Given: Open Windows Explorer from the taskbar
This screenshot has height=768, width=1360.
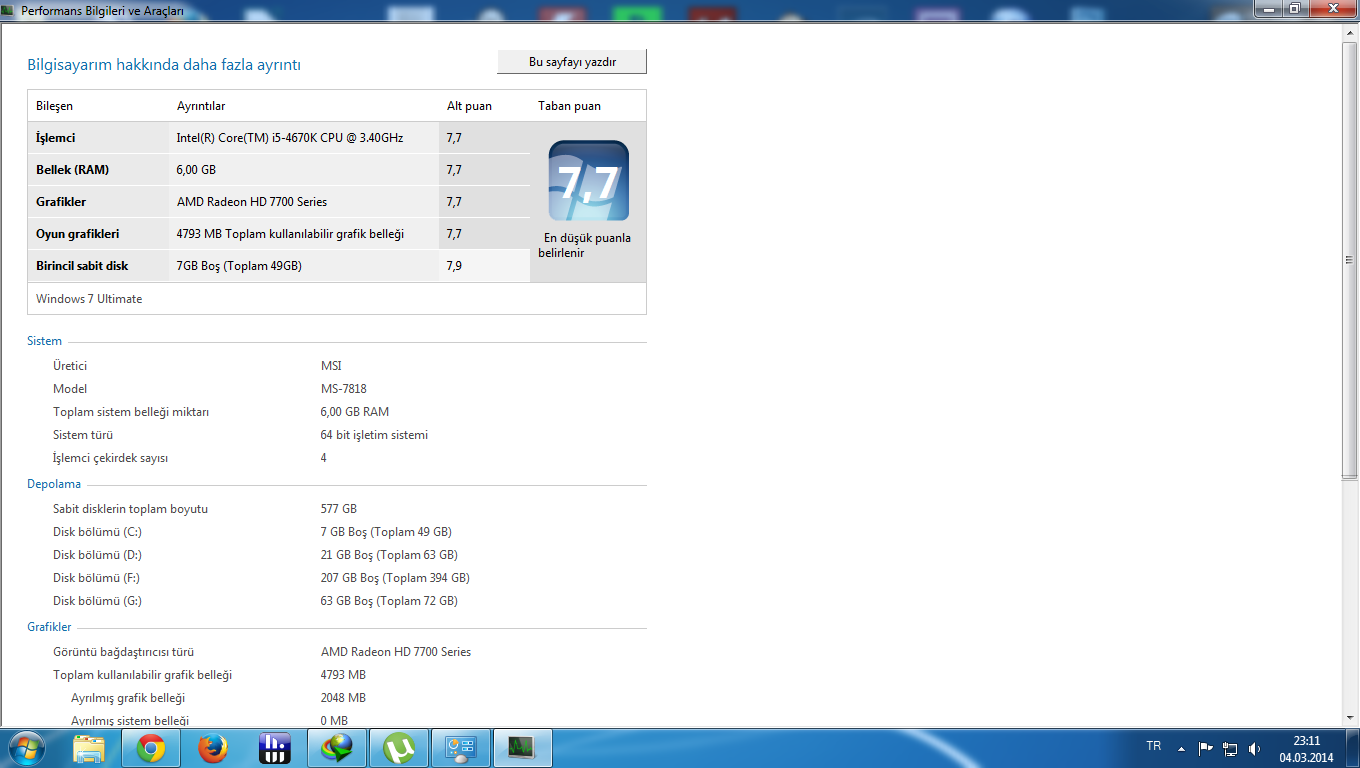Looking at the screenshot, I should coord(89,748).
